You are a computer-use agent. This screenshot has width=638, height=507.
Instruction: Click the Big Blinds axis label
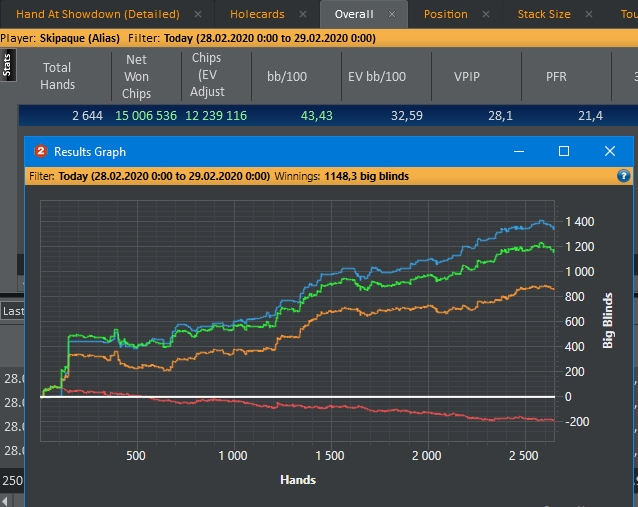coord(607,321)
